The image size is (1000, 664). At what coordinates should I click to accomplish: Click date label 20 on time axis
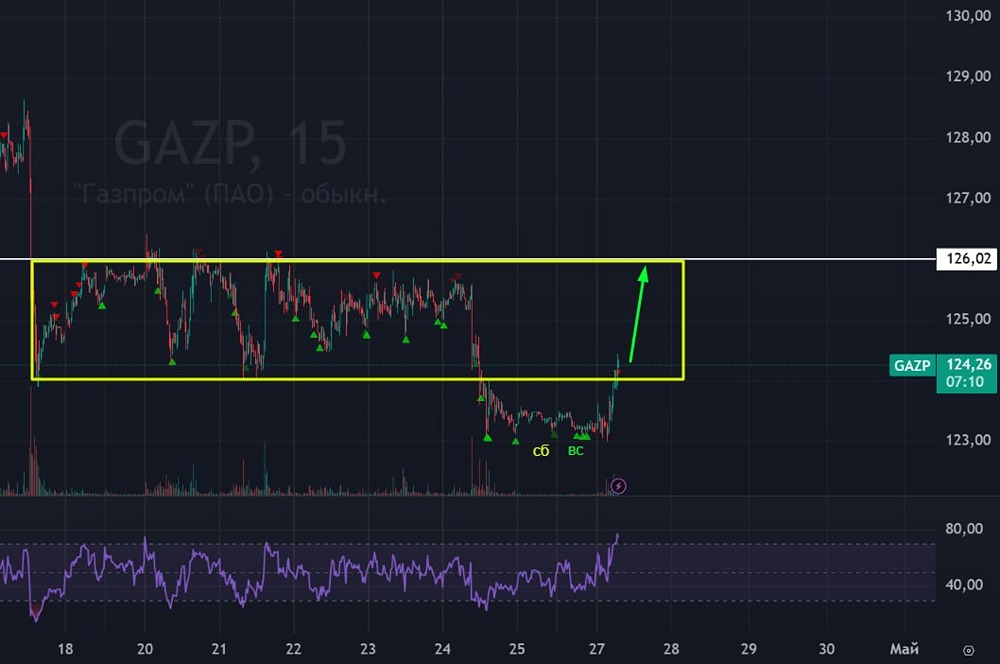point(145,649)
